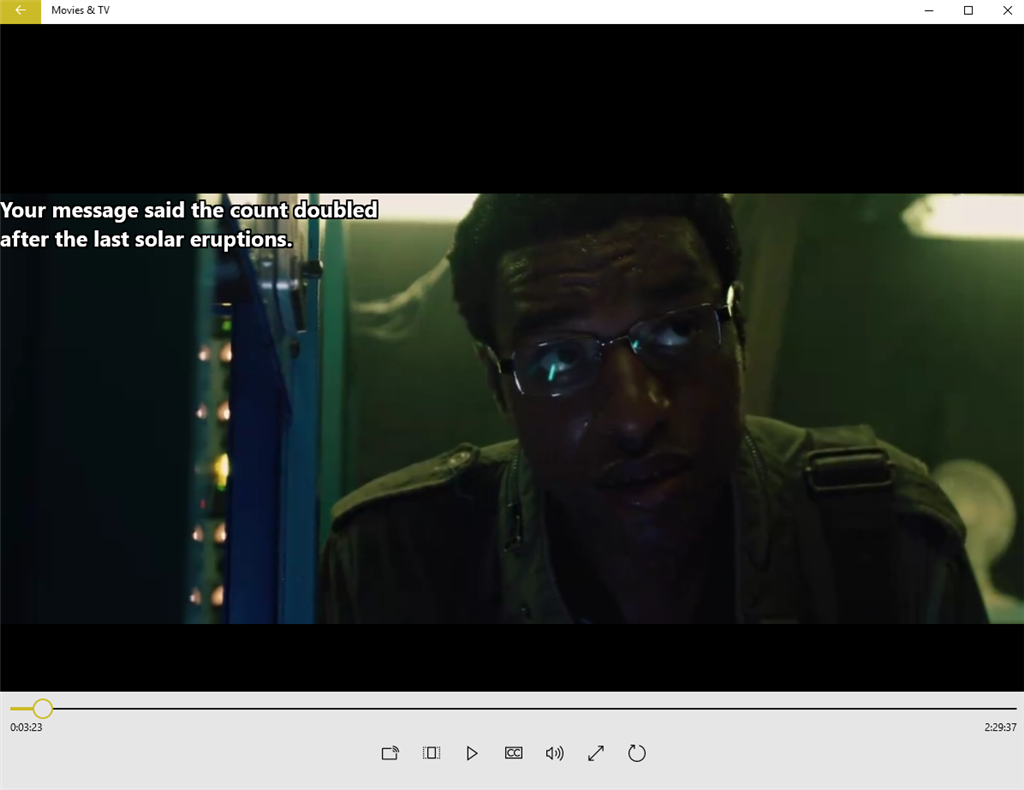Image resolution: width=1024 pixels, height=790 pixels.
Task: Click the elapsed time 0:03:23
Action: pos(26,727)
